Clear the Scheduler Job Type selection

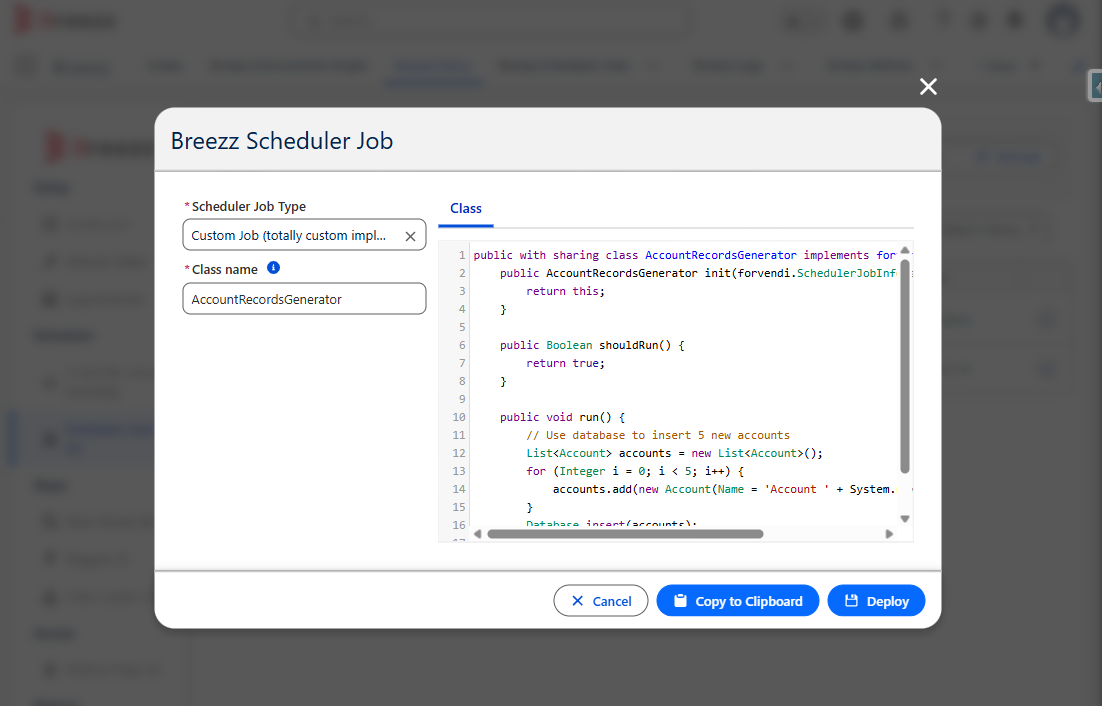point(410,236)
